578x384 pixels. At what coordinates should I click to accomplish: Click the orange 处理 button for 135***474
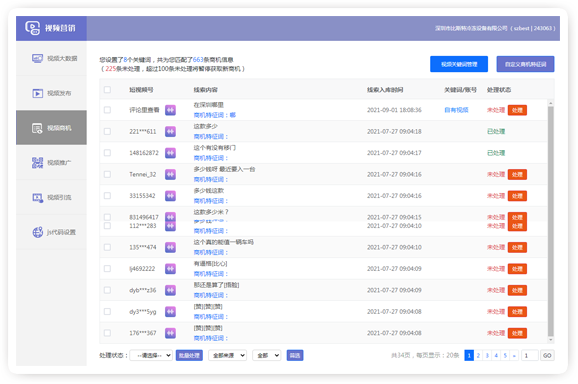517,247
